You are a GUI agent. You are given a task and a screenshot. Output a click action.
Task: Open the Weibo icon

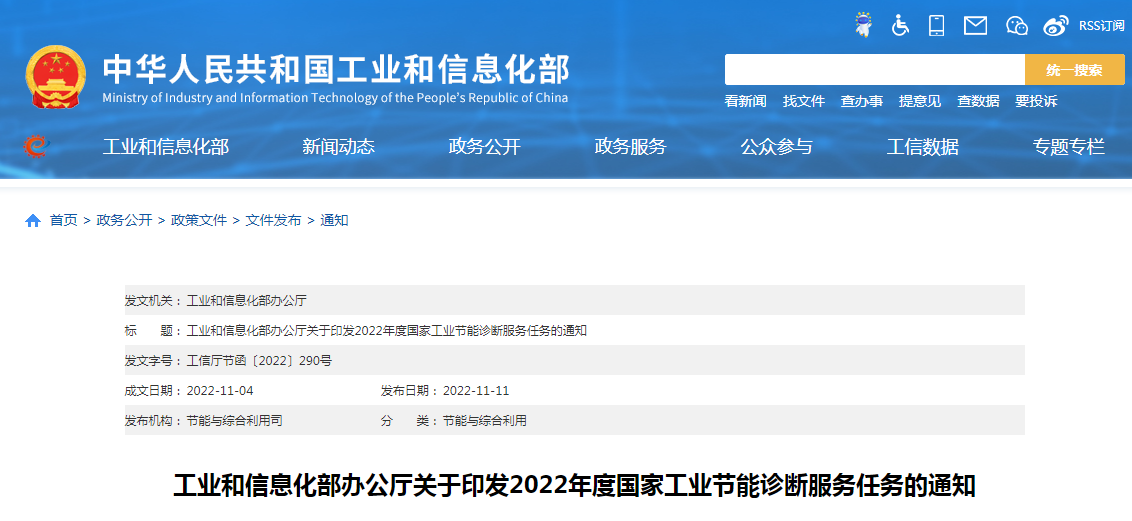[x=1055, y=26]
